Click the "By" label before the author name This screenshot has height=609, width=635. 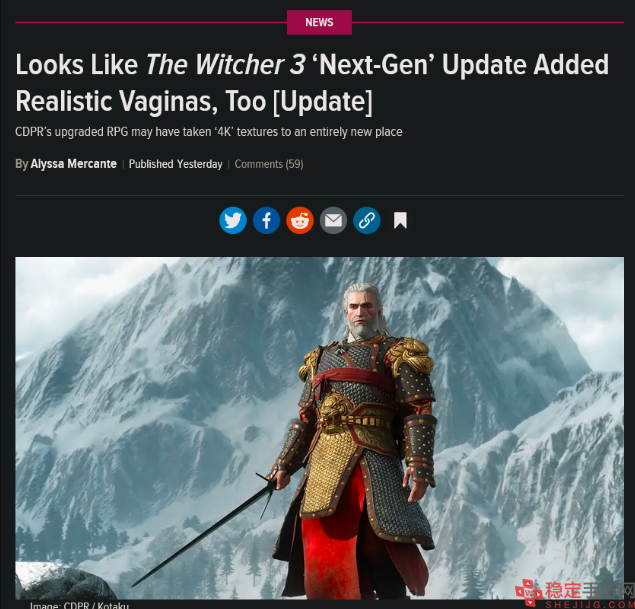[22, 164]
